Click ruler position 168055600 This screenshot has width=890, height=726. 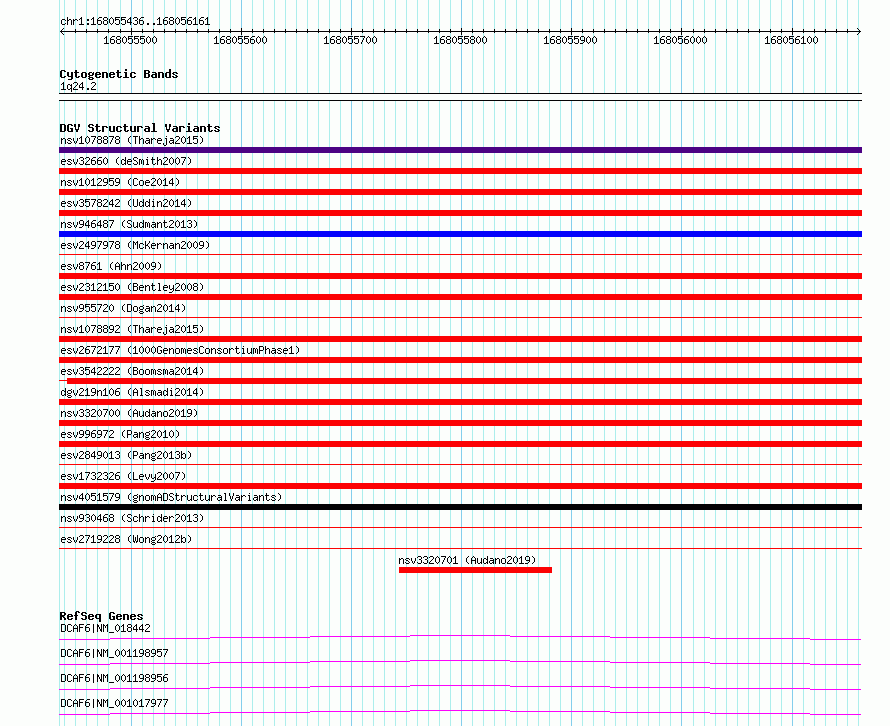tap(240, 40)
